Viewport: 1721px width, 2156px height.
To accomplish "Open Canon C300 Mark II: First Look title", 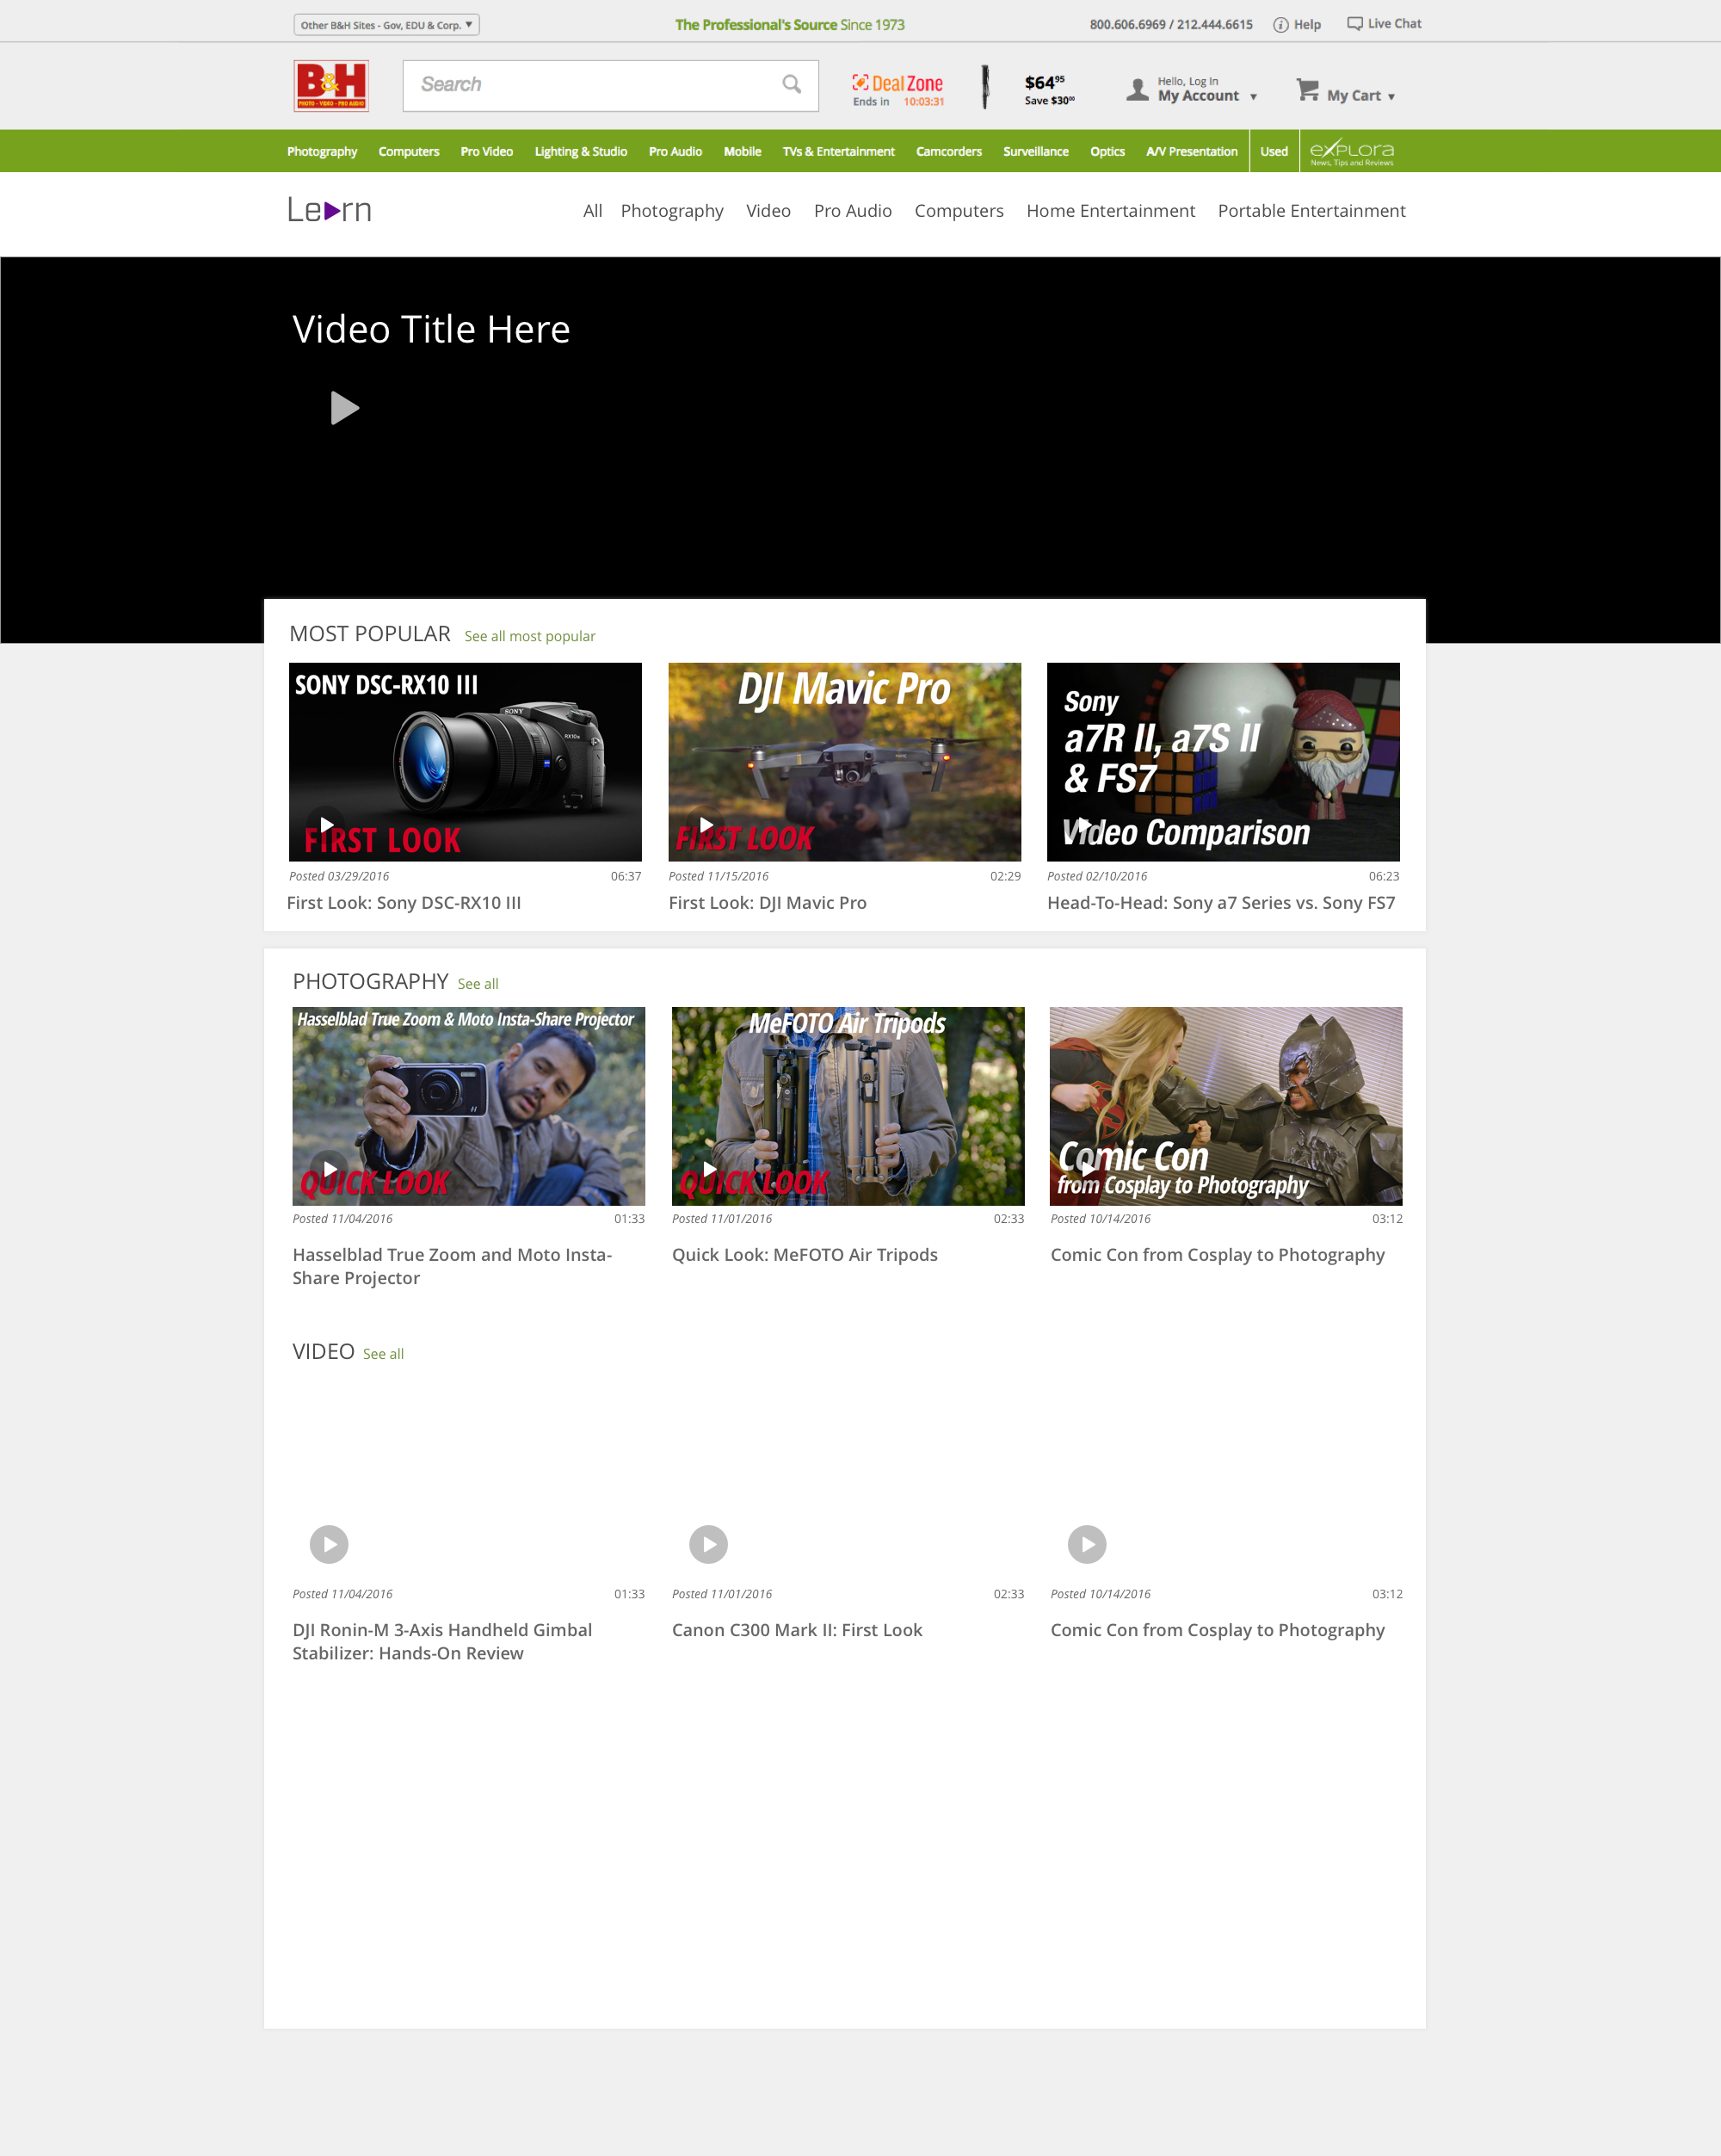I will 797,1630.
